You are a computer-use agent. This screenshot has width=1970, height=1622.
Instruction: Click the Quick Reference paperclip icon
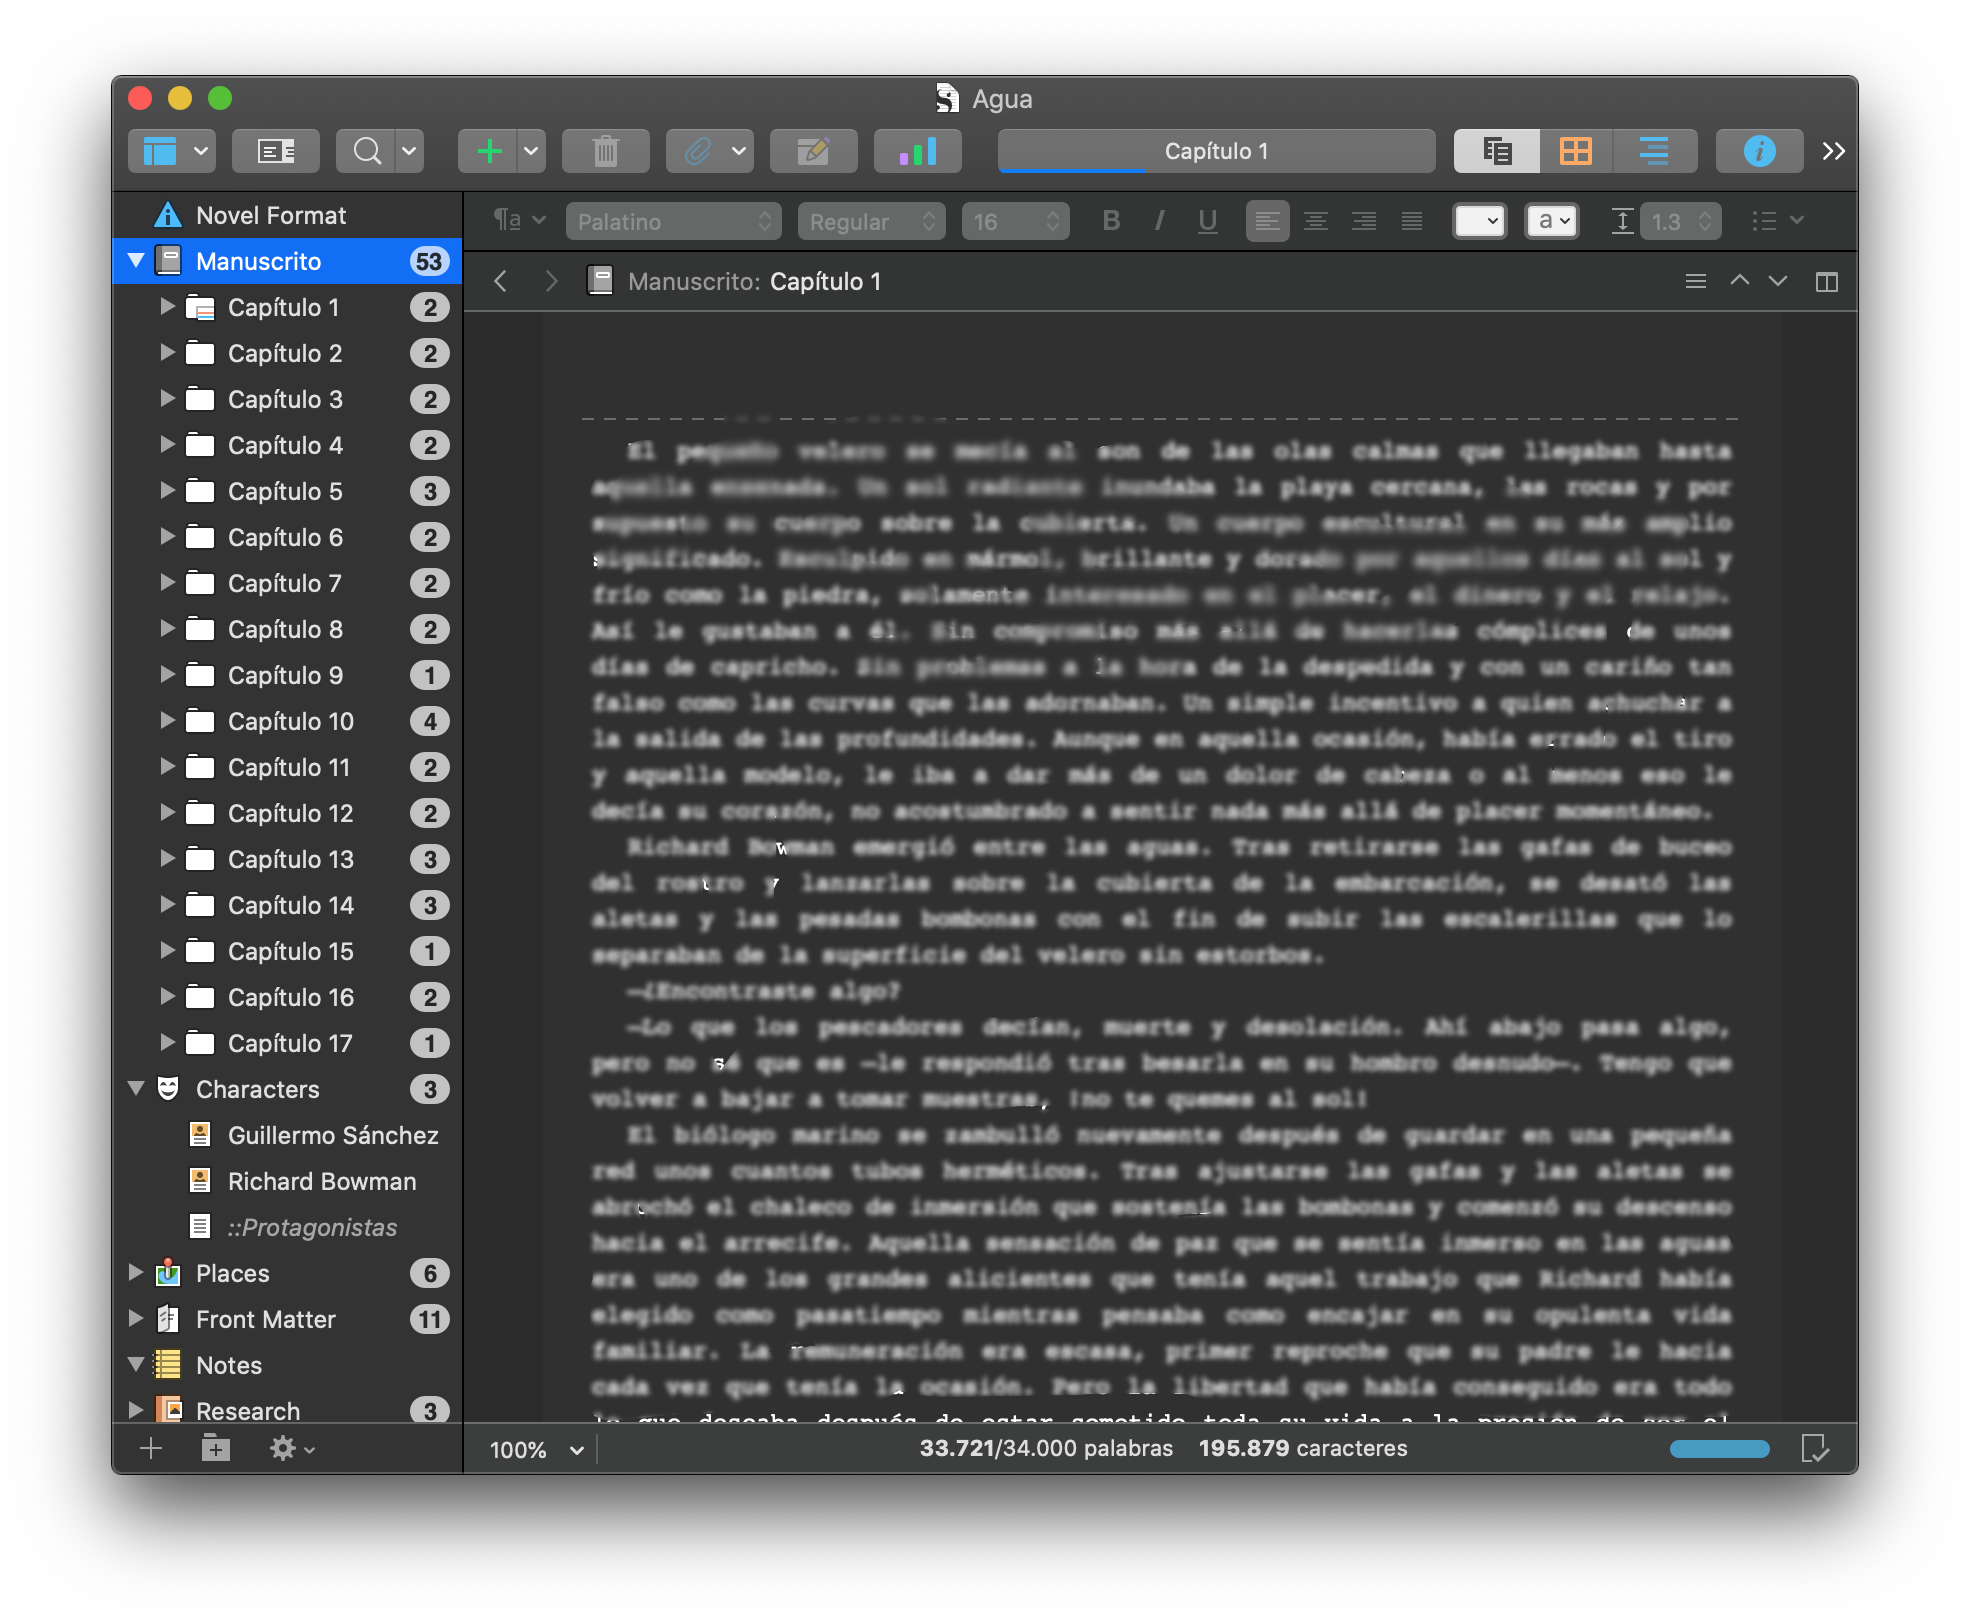coord(697,151)
